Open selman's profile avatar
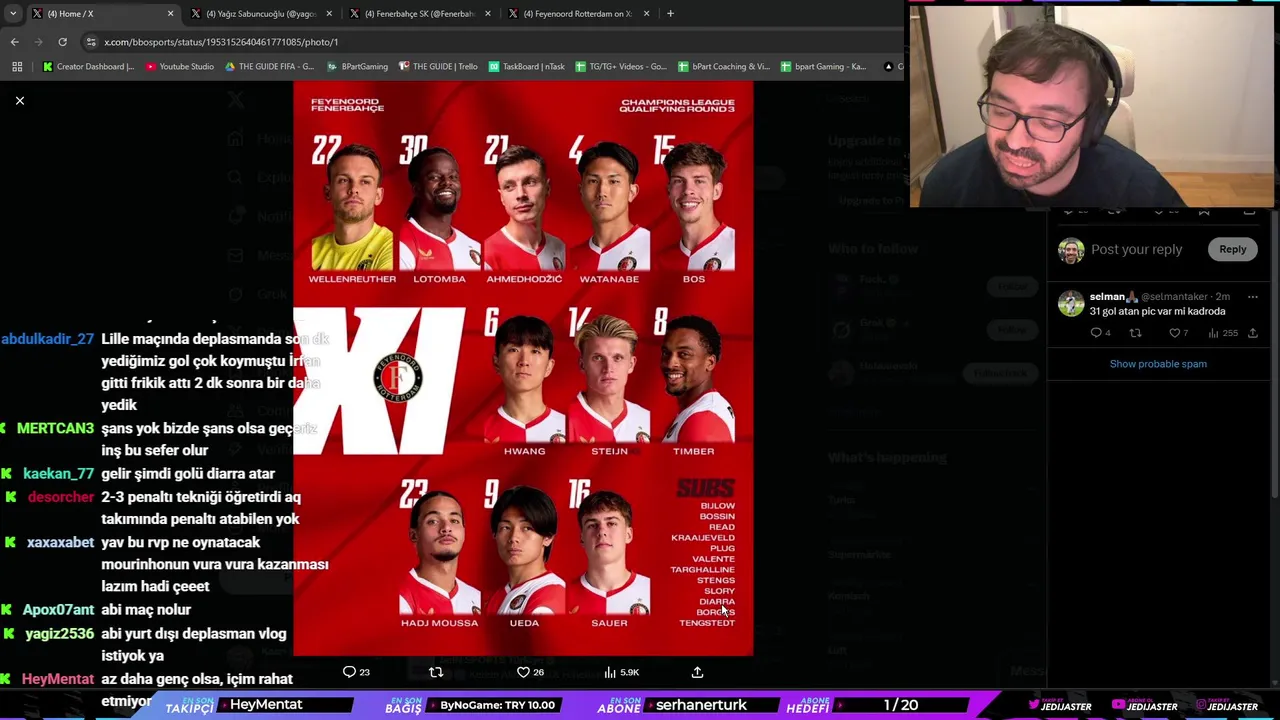 (x=1071, y=303)
